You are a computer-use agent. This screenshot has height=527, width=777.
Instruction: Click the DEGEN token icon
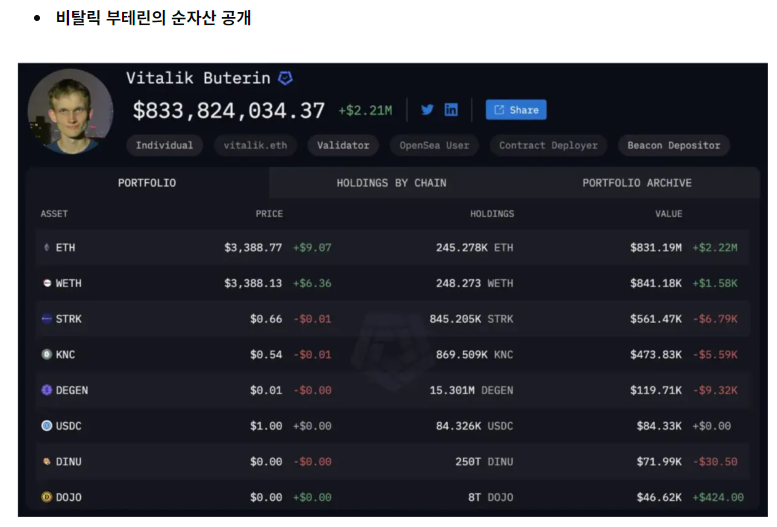[x=46, y=390]
